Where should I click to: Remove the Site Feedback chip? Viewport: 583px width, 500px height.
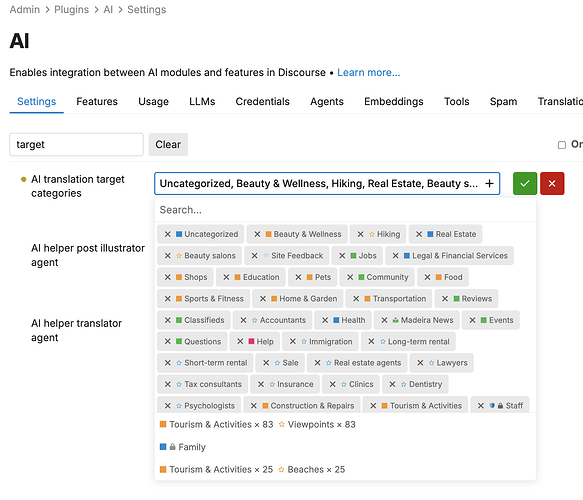click(254, 256)
